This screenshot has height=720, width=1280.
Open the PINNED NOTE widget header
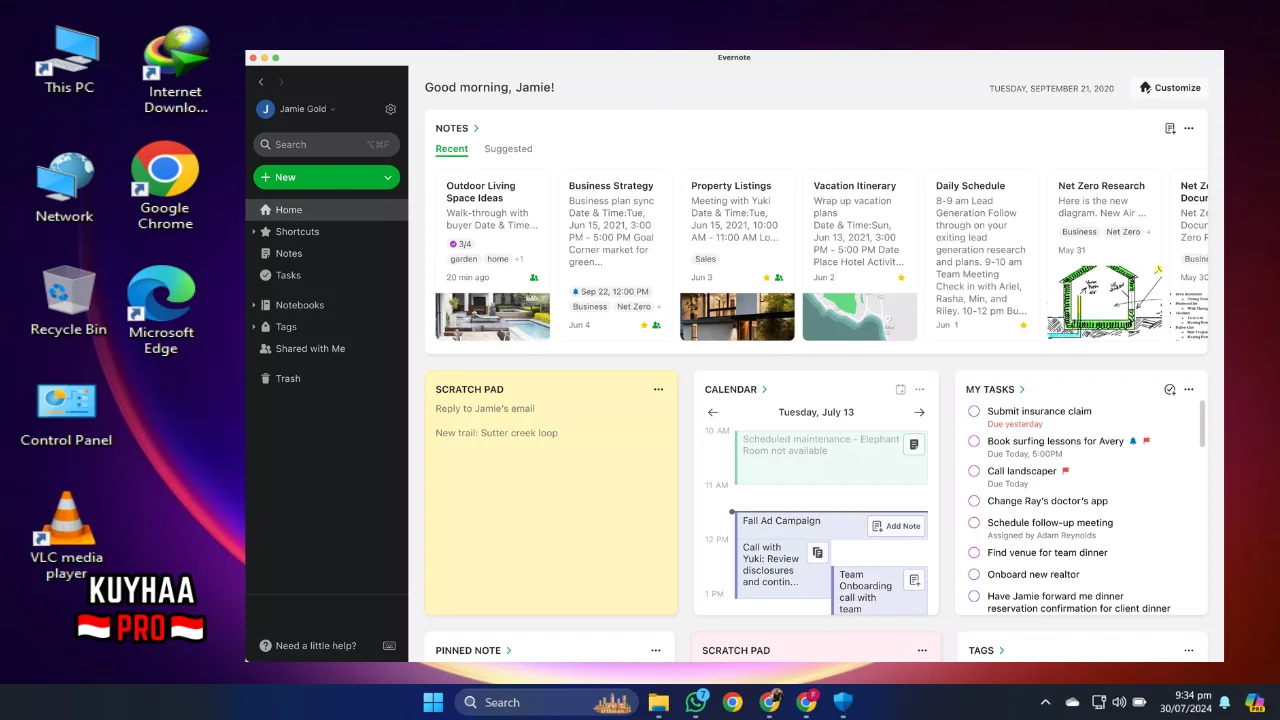[473, 651]
